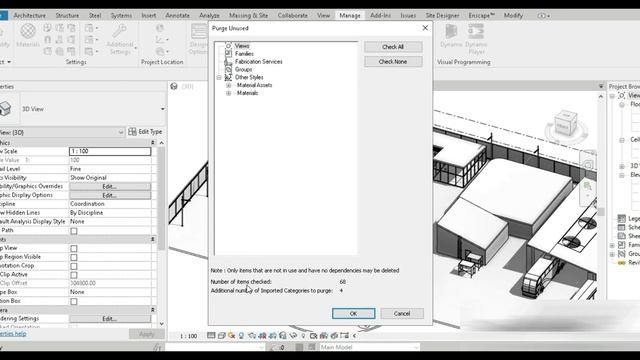This screenshot has width=640, height=360.
Task: Click the Reveal Hidden Elements bulb icon
Action: tap(303, 336)
